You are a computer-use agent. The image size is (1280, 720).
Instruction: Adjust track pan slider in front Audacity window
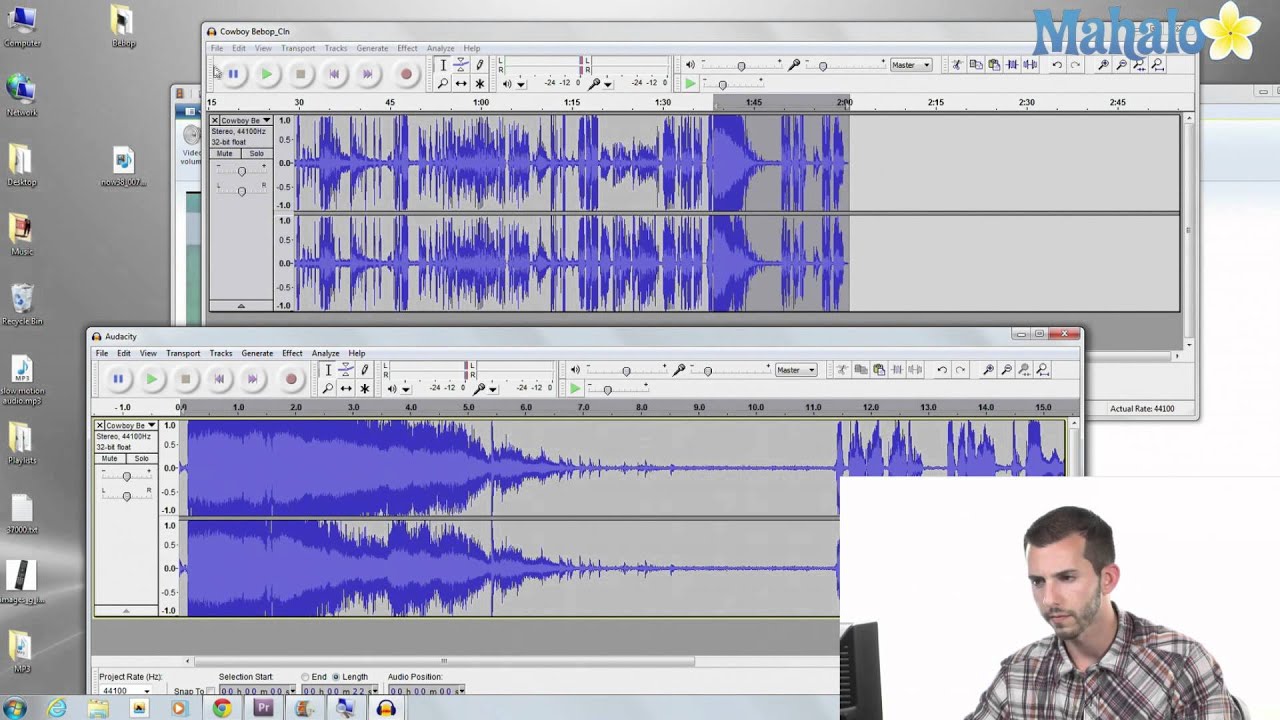click(126, 495)
